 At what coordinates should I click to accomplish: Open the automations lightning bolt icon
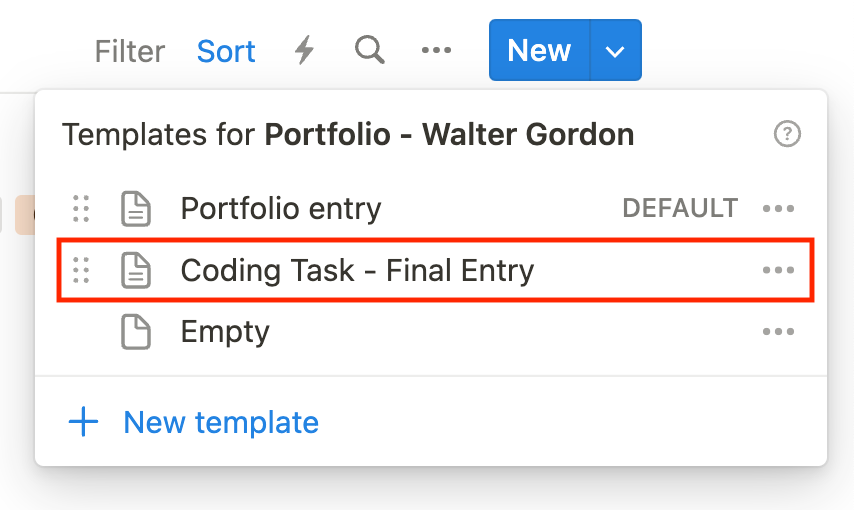[x=304, y=51]
